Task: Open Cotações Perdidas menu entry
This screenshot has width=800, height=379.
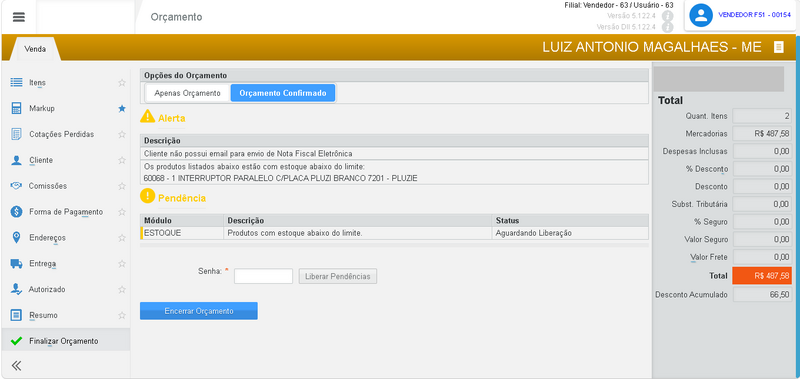Action: pyautogui.click(x=62, y=134)
